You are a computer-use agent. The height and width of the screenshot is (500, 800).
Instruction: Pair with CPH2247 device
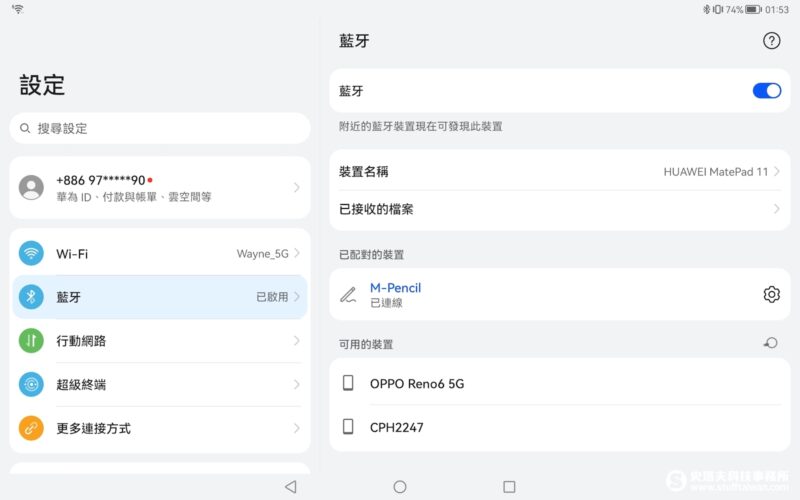(560, 427)
